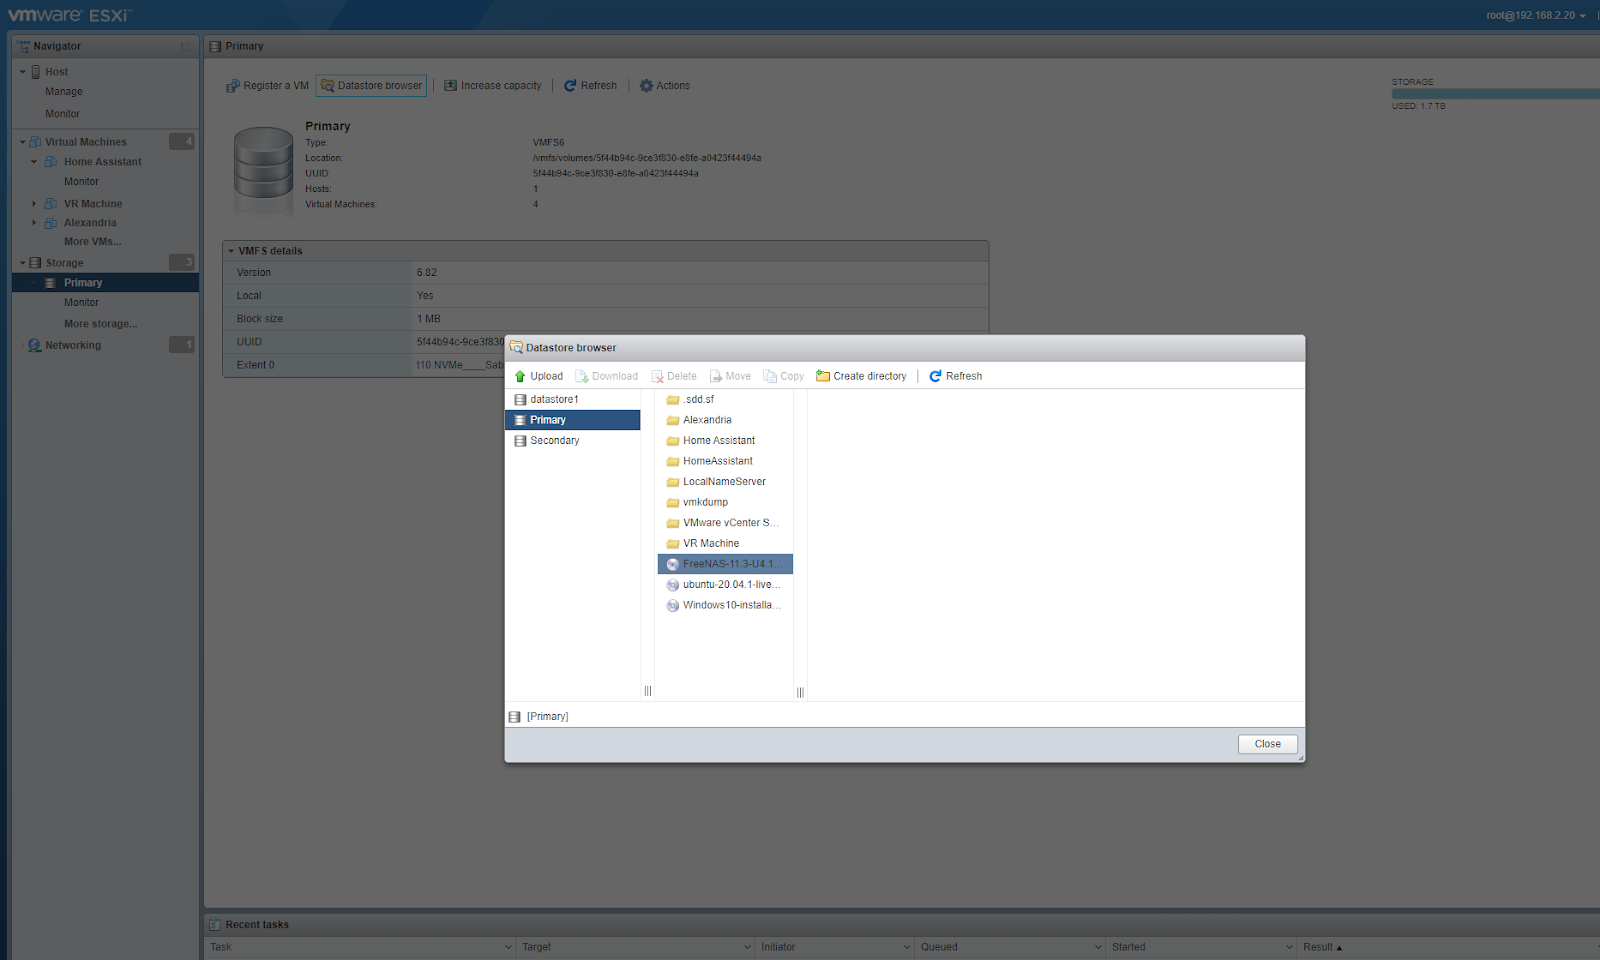This screenshot has height=960, width=1600.
Task: Click the Virtual Machines count badge
Action: (182, 142)
